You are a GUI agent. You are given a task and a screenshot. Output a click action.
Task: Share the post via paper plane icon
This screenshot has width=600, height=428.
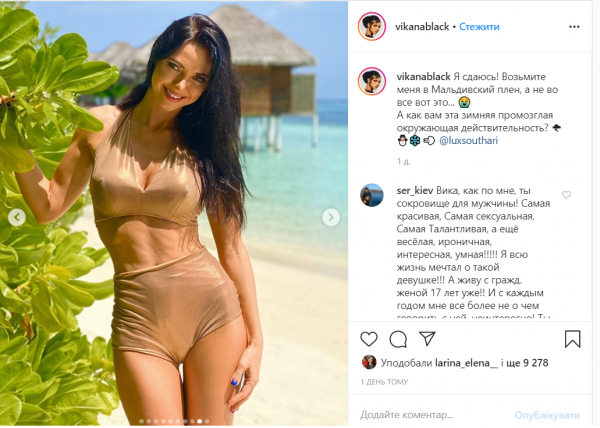tap(427, 338)
